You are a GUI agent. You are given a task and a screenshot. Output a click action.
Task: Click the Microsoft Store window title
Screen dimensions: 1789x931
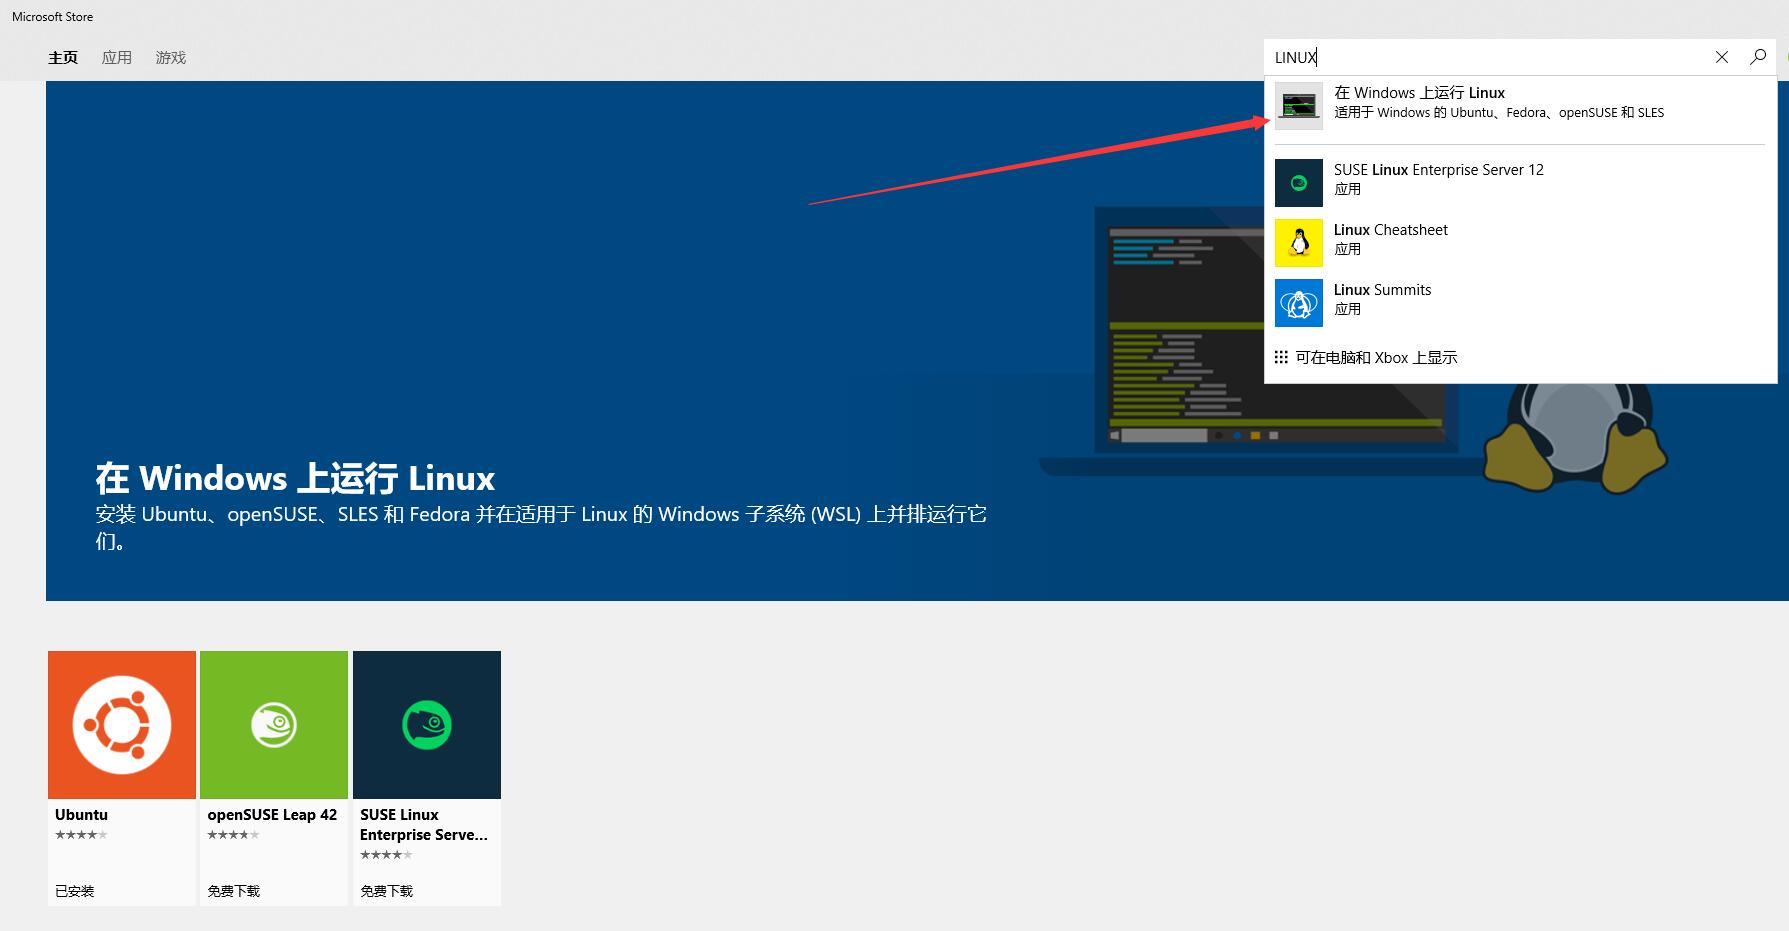(x=52, y=17)
